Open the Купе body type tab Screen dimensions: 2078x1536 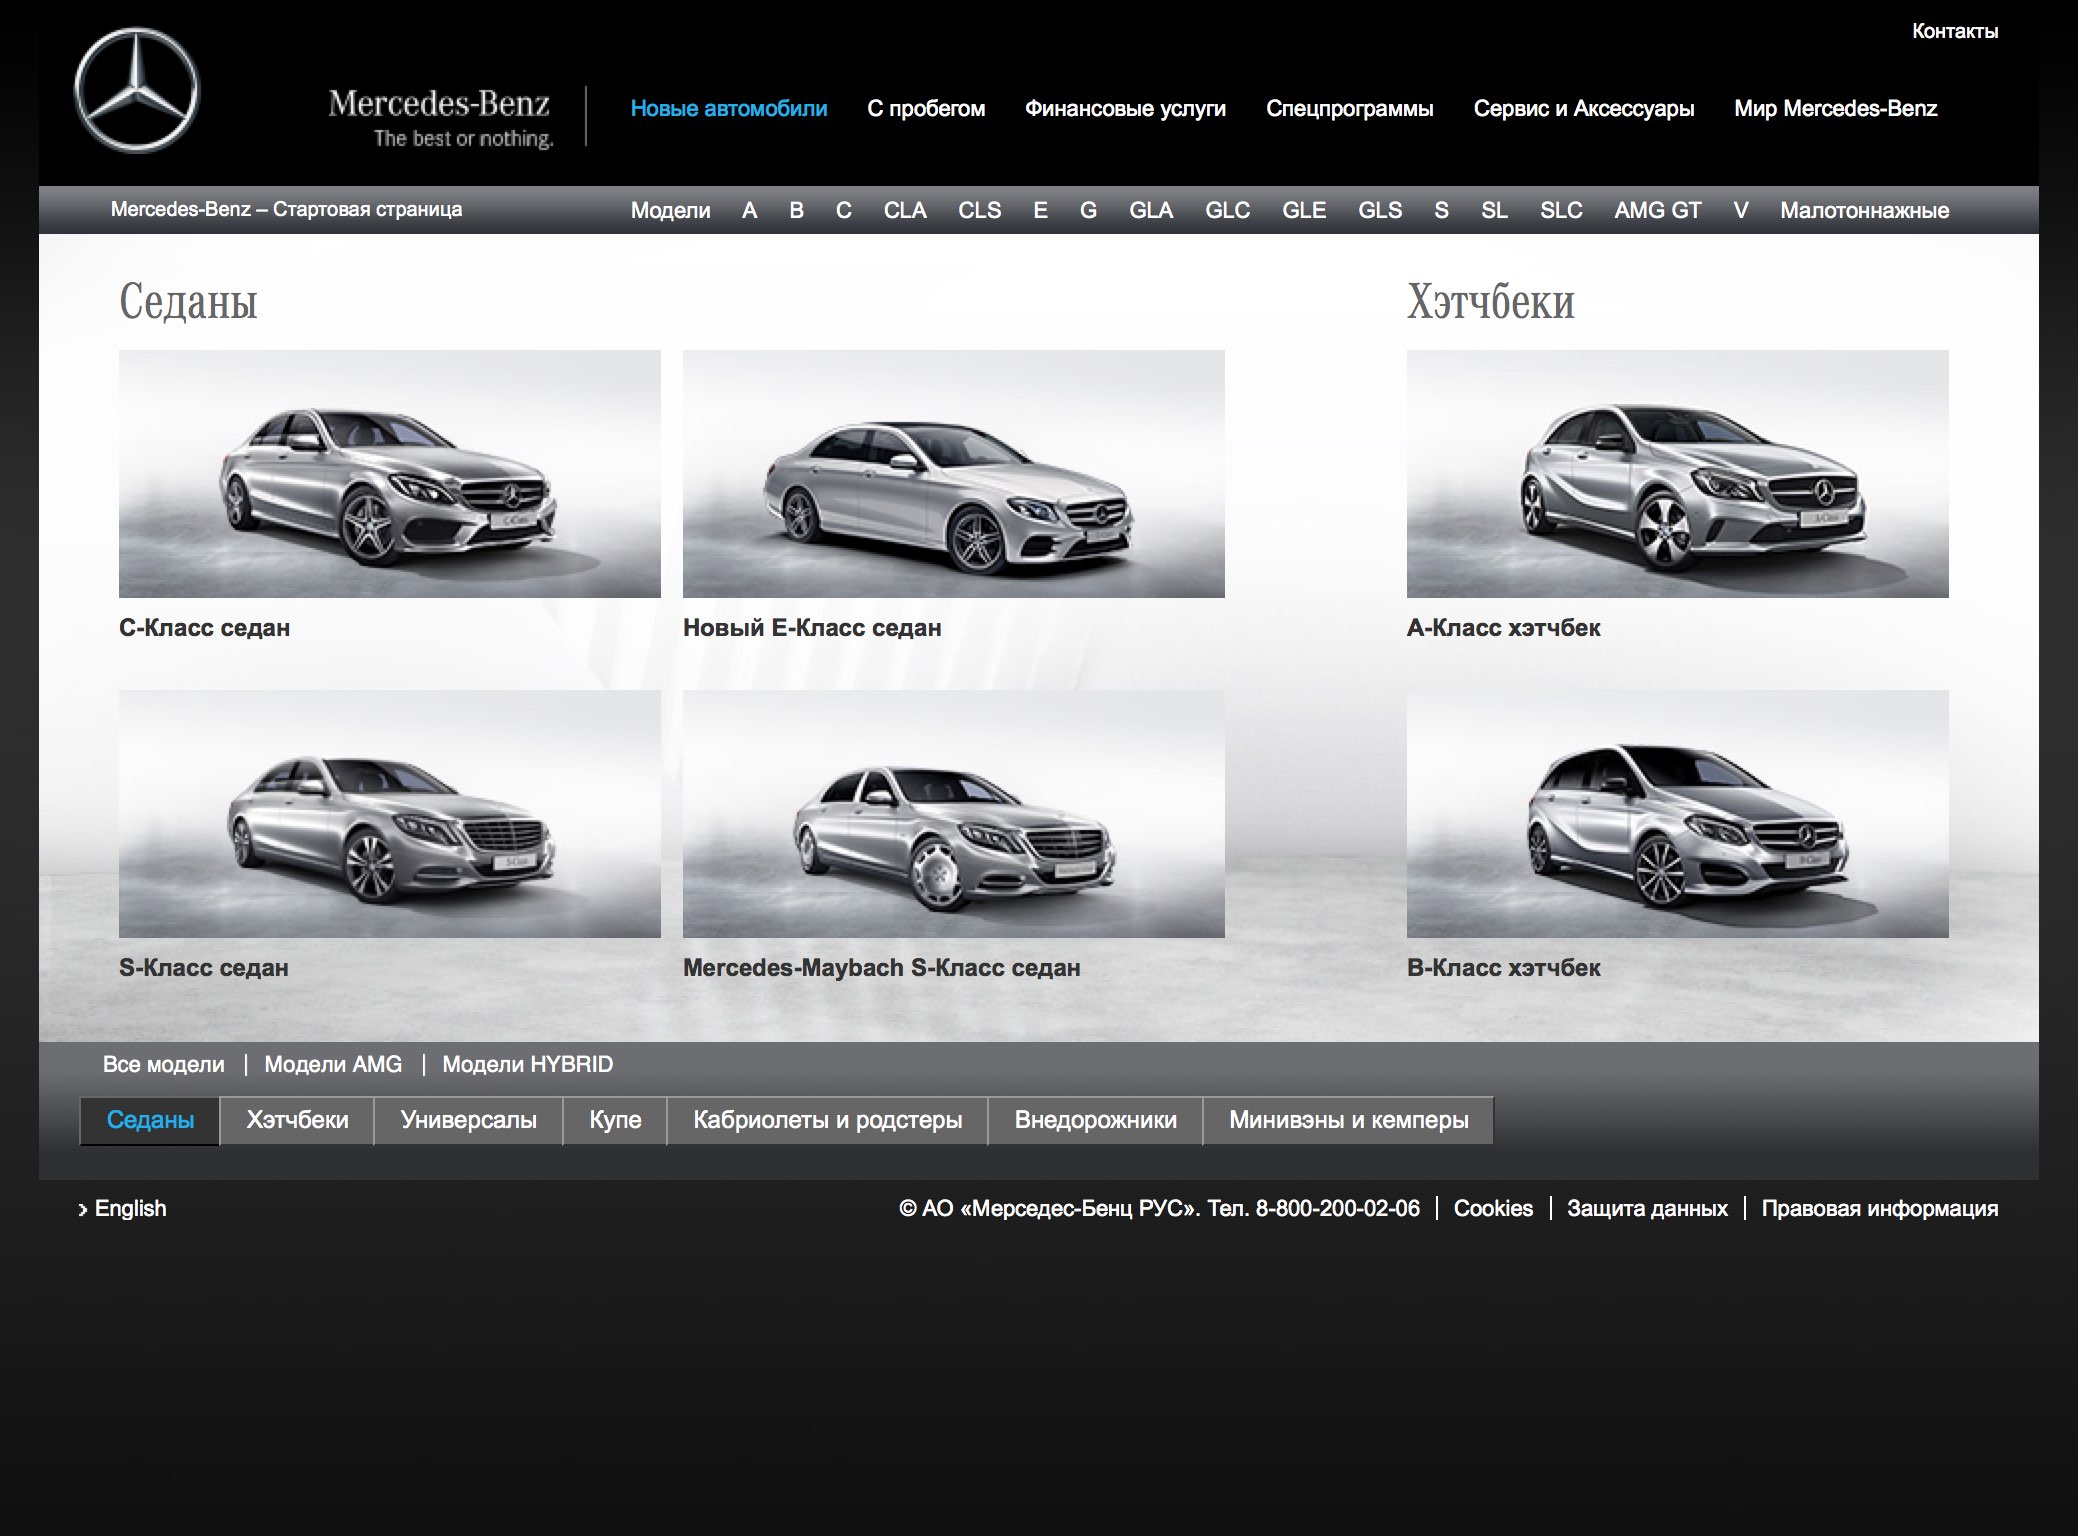coord(615,1120)
